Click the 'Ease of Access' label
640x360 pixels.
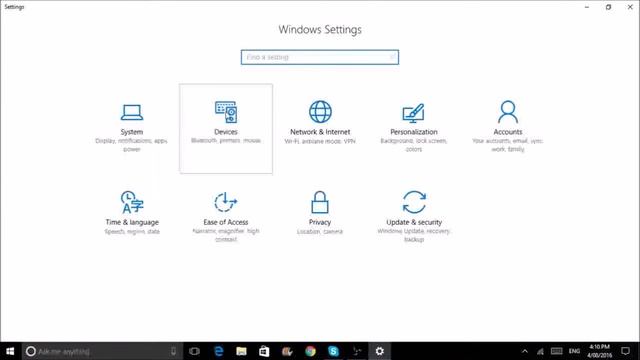click(226, 222)
